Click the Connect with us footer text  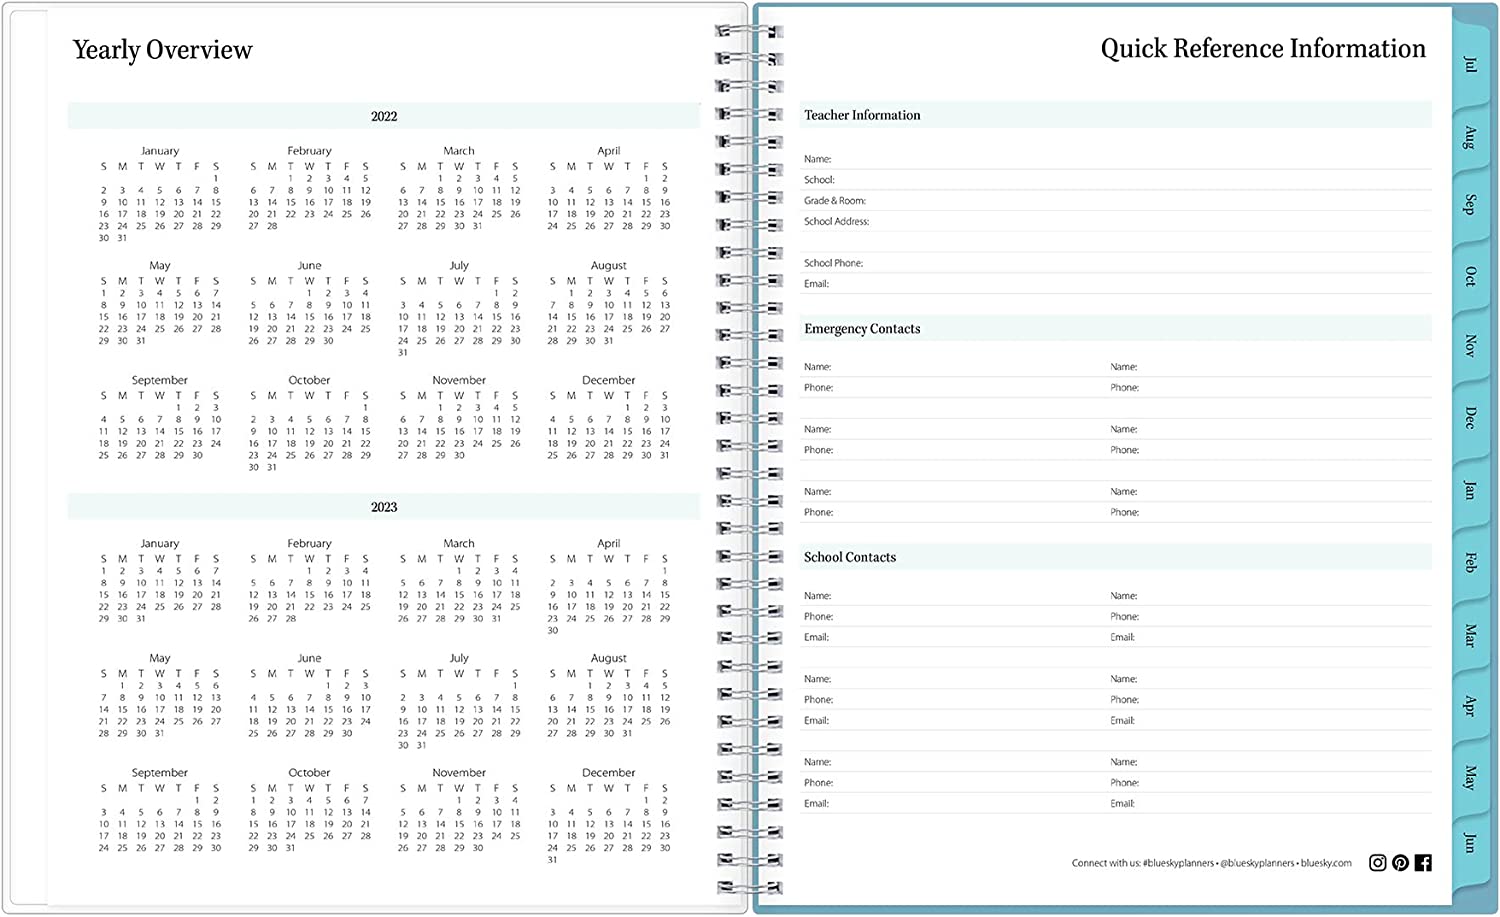1211,863
